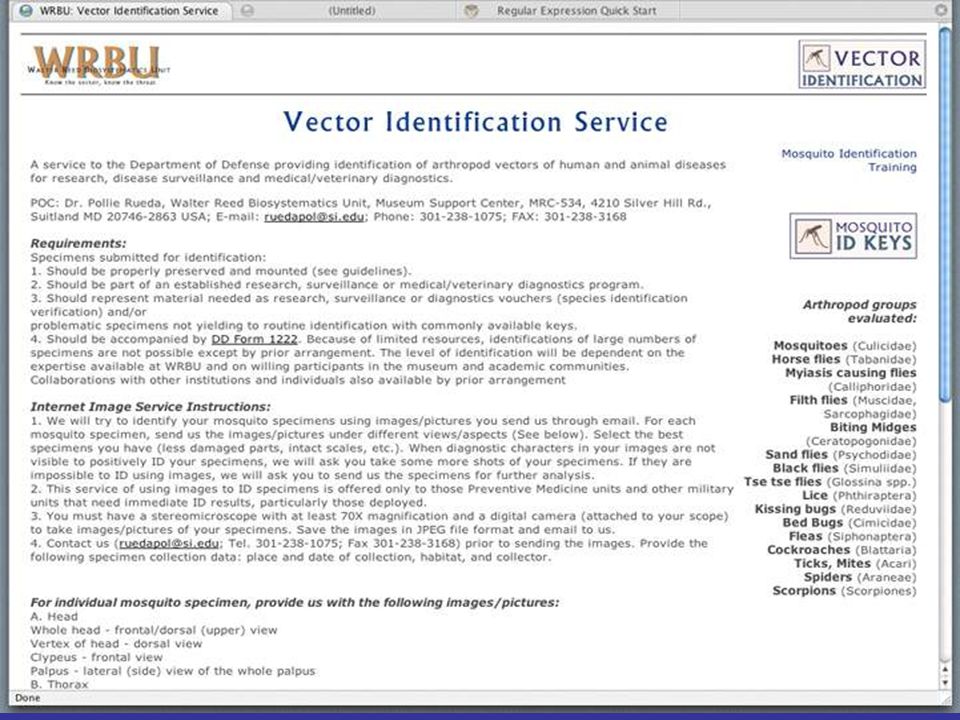Click the icon on the Untitled tab
Screen dimensions: 960x720
click(247, 10)
